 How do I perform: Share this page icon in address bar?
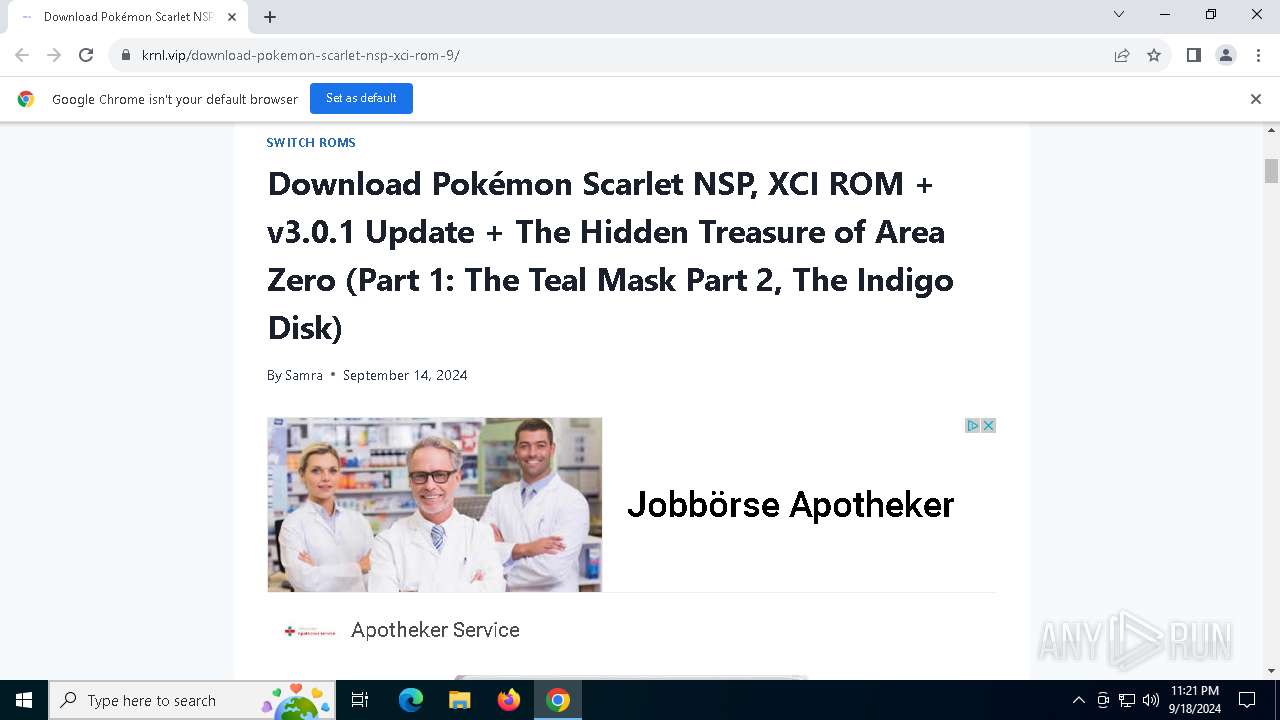point(1122,55)
